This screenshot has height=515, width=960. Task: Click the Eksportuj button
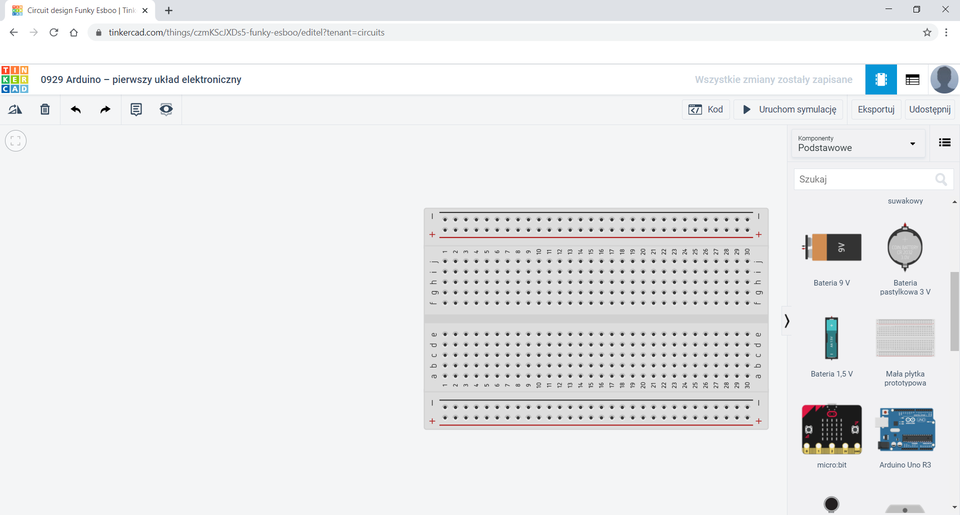coord(876,109)
